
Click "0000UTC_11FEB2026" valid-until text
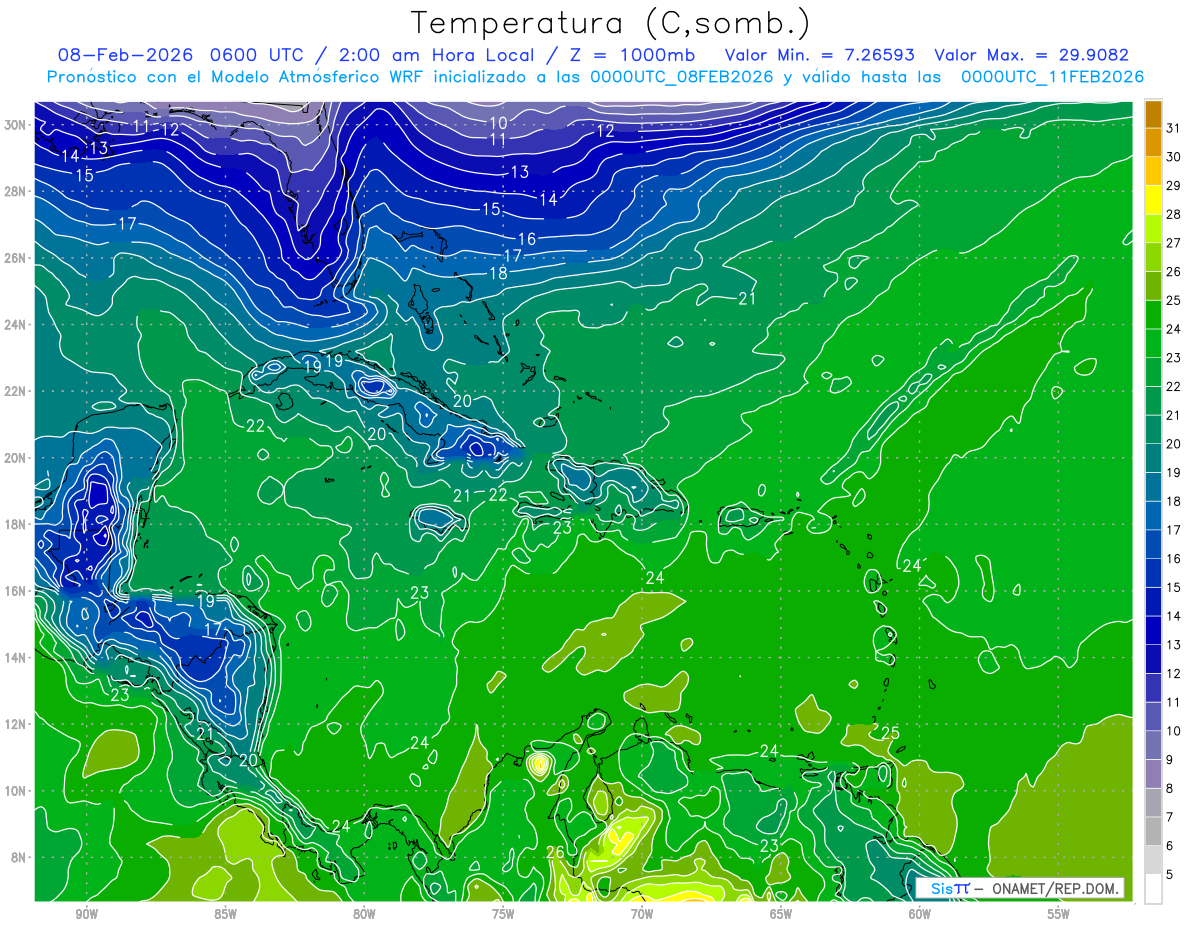tap(1052, 77)
